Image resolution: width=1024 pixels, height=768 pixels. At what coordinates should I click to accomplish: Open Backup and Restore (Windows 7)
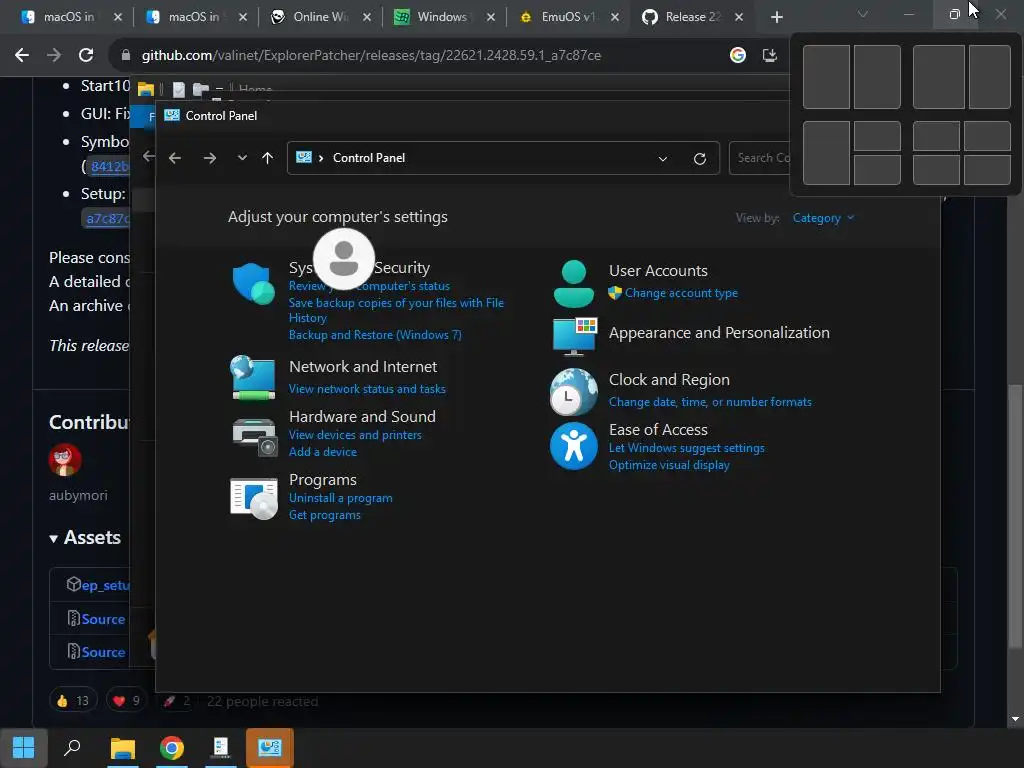375,335
